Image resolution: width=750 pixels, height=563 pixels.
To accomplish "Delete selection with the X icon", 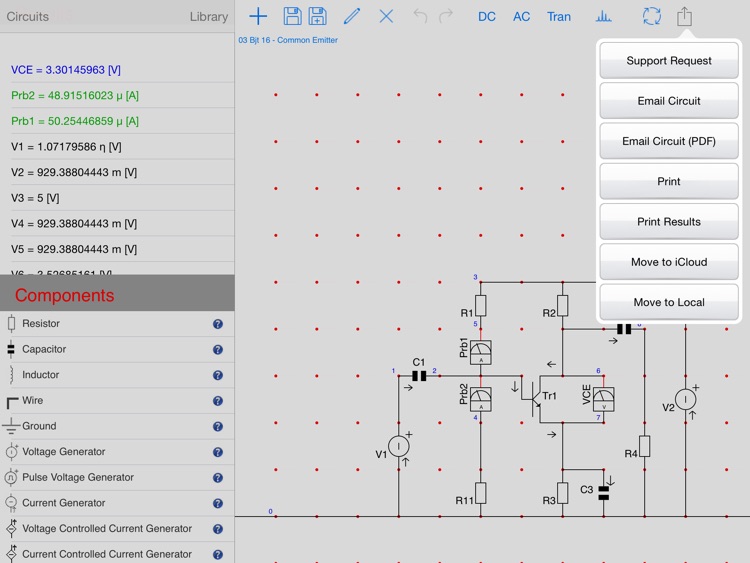I will (386, 16).
